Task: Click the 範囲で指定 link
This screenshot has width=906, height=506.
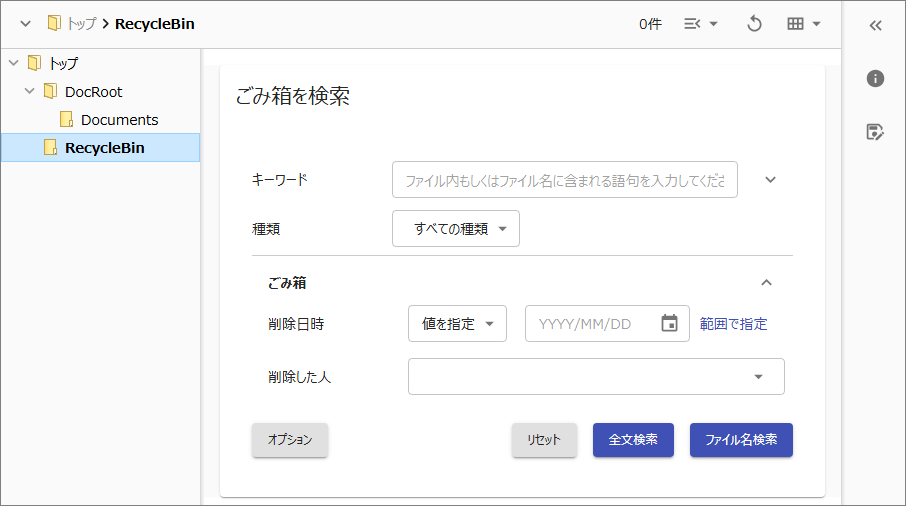Action: point(733,324)
